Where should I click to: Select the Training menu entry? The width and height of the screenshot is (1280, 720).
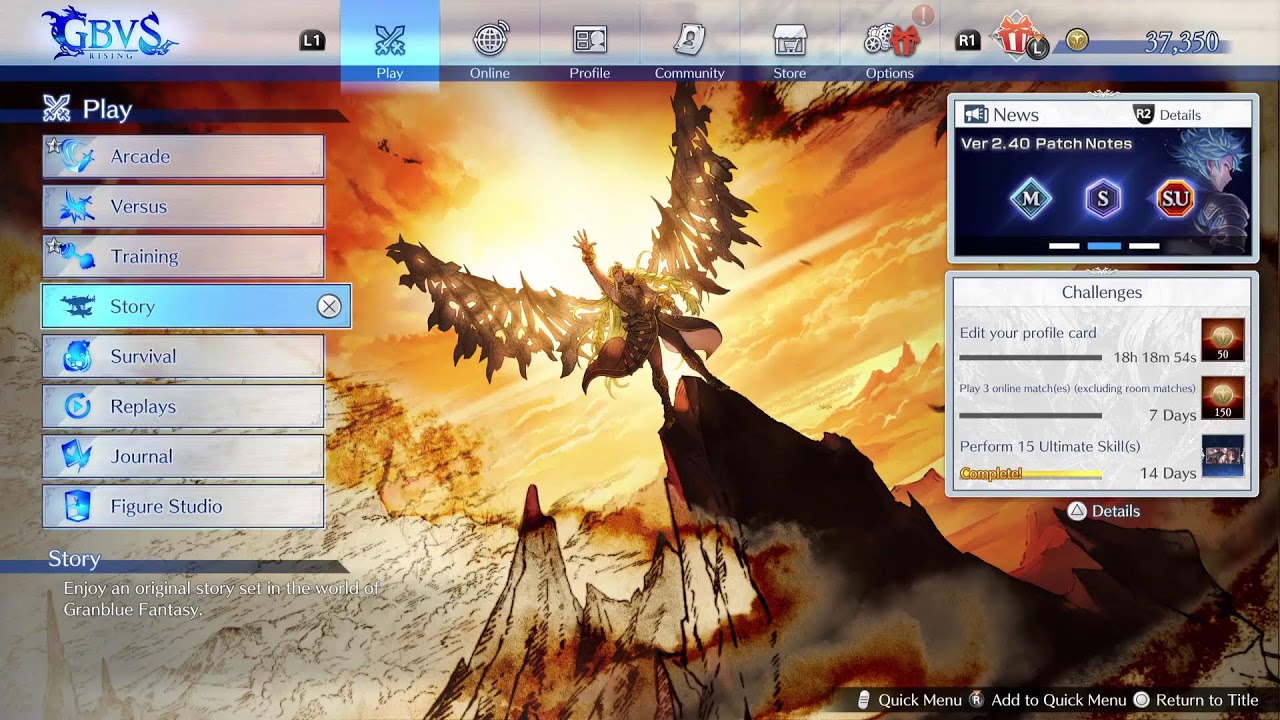(x=183, y=257)
